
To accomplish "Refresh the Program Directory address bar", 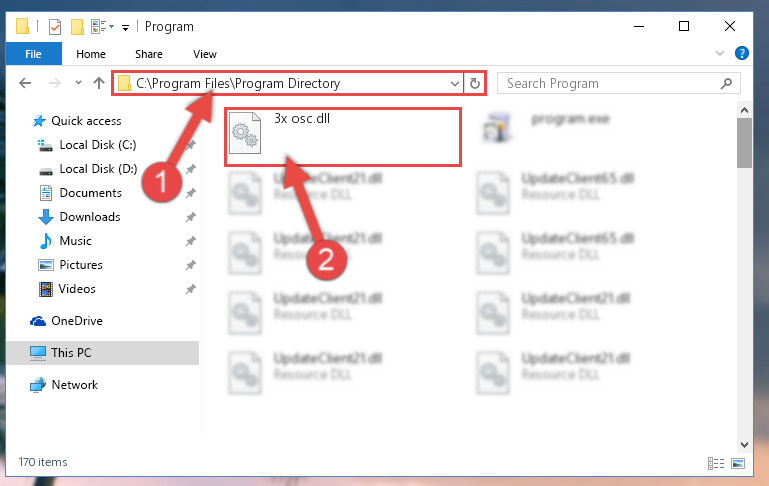I will pos(474,83).
